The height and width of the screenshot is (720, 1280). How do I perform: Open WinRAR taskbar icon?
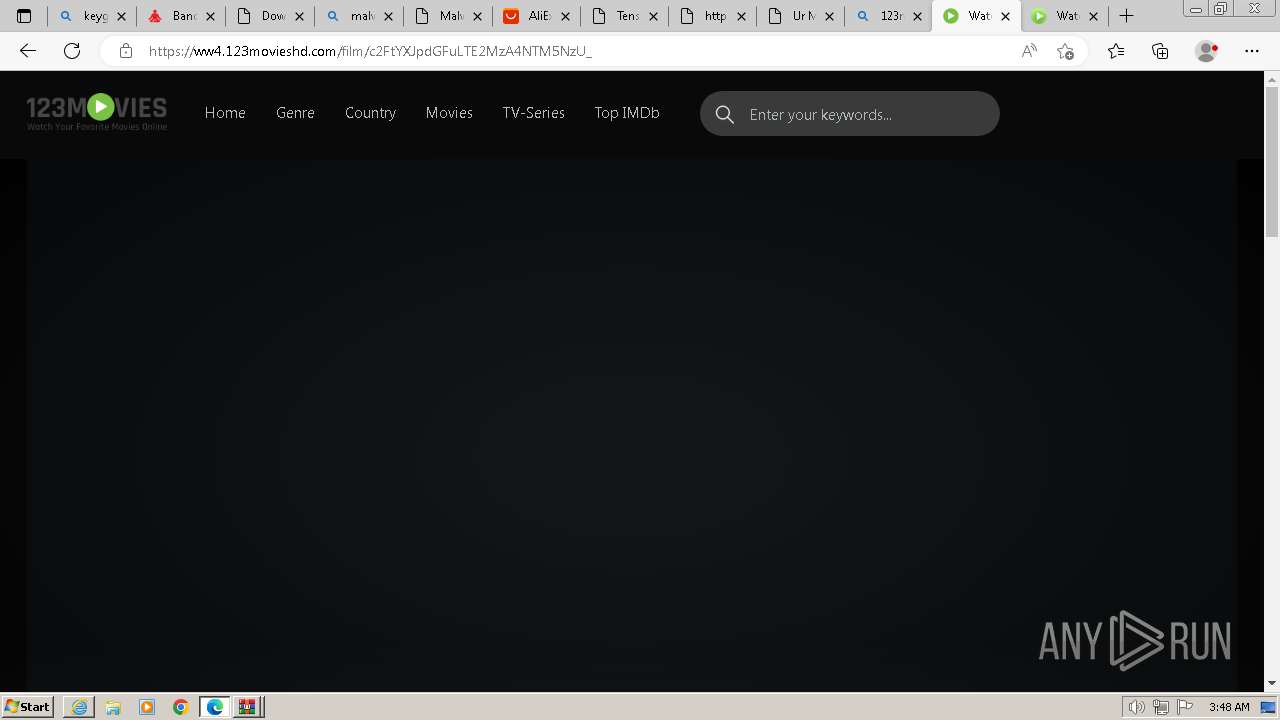click(248, 707)
